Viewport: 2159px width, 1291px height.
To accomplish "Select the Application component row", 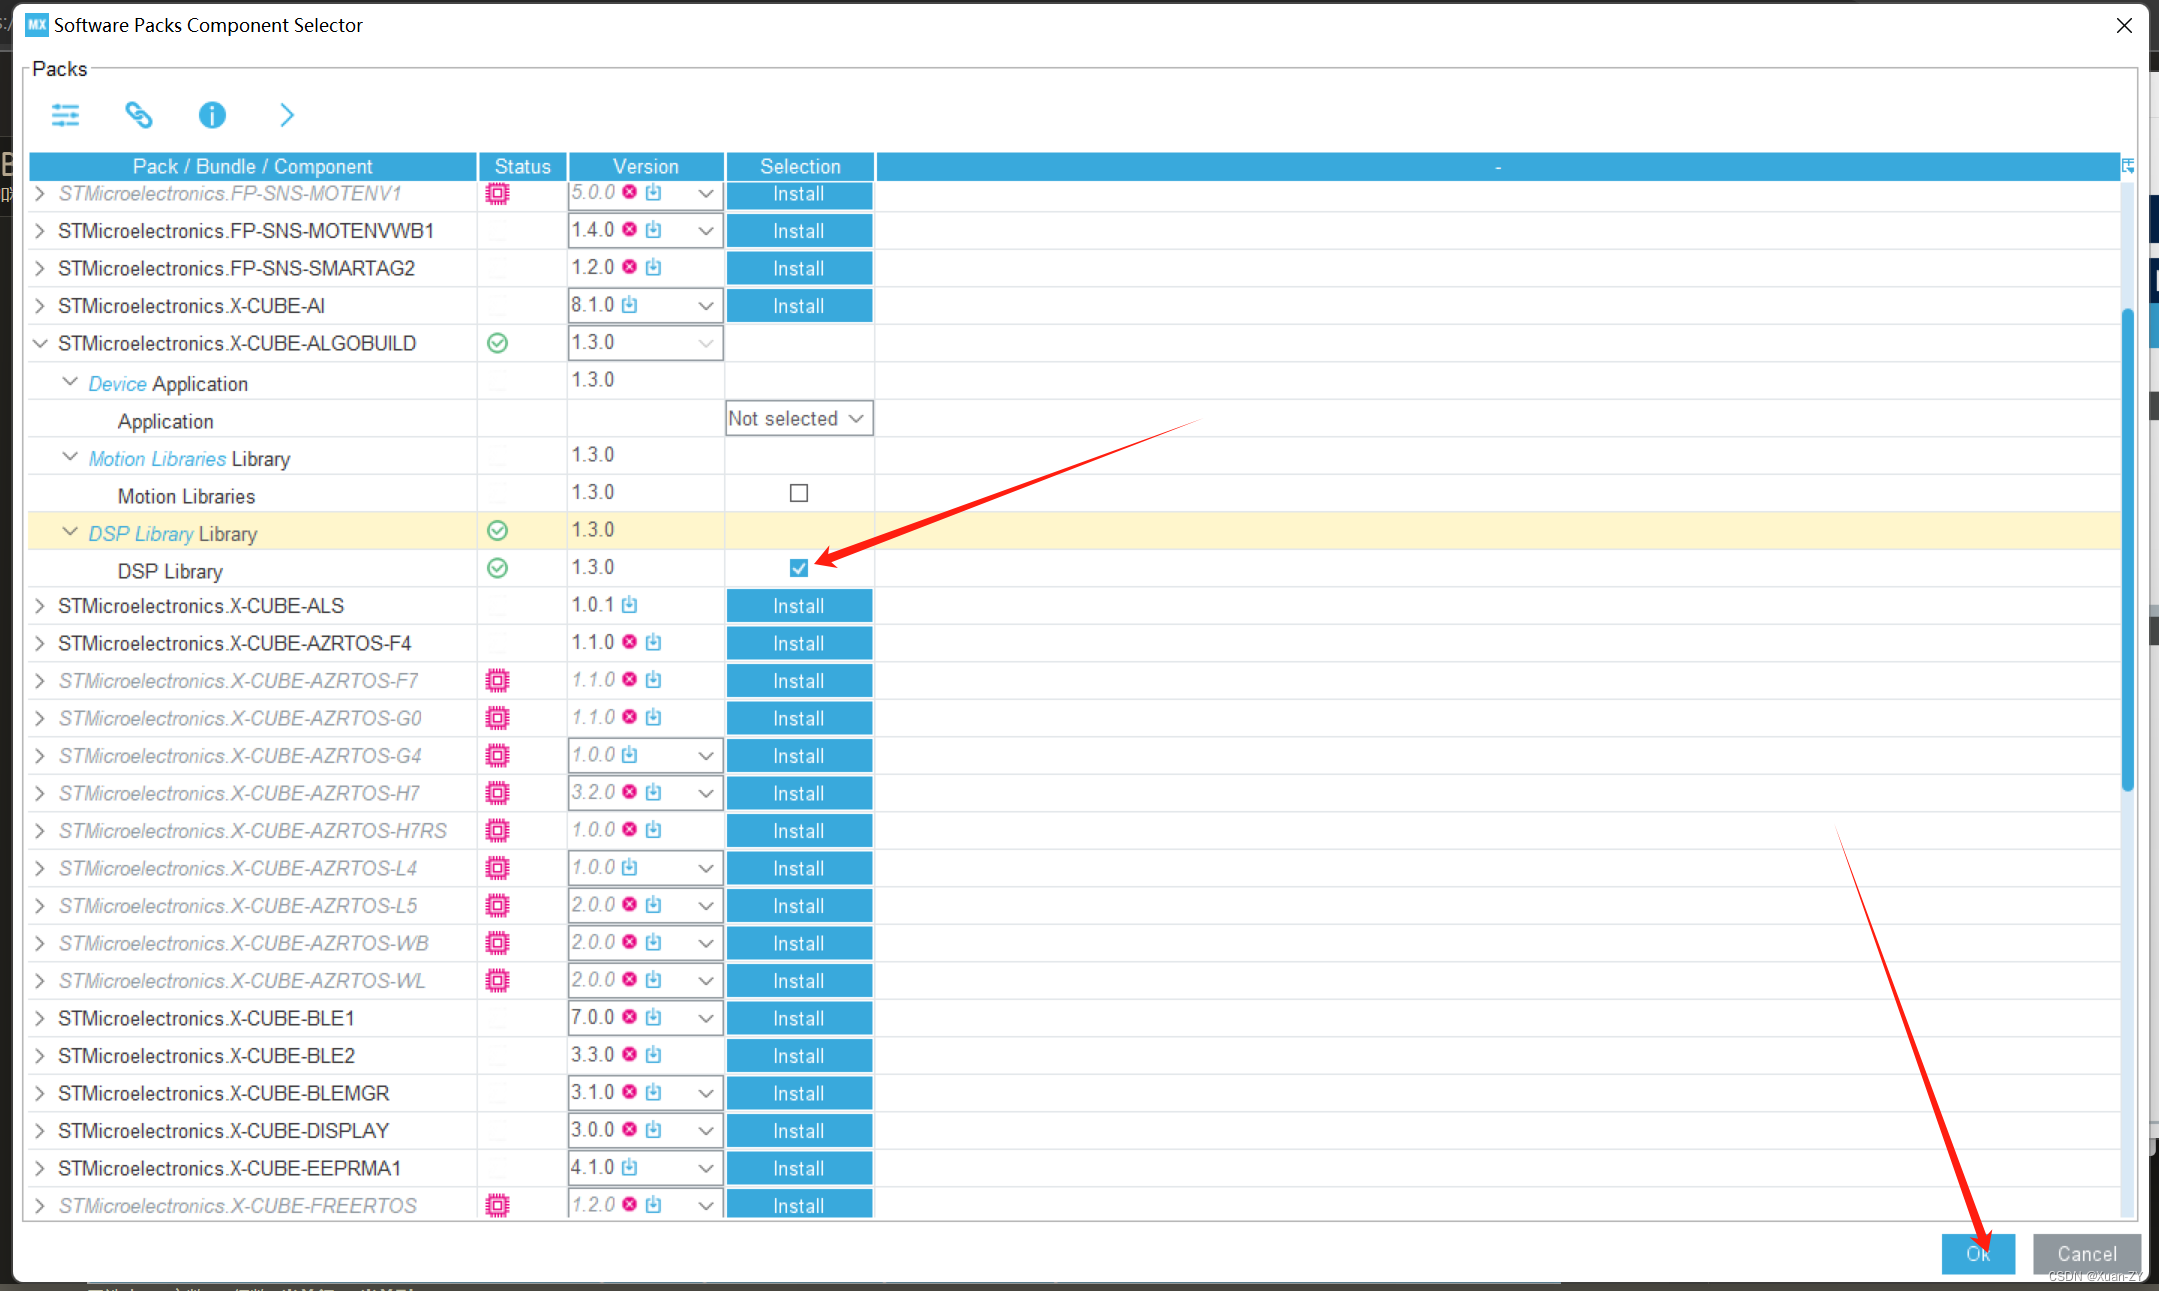I will (x=1075, y=419).
